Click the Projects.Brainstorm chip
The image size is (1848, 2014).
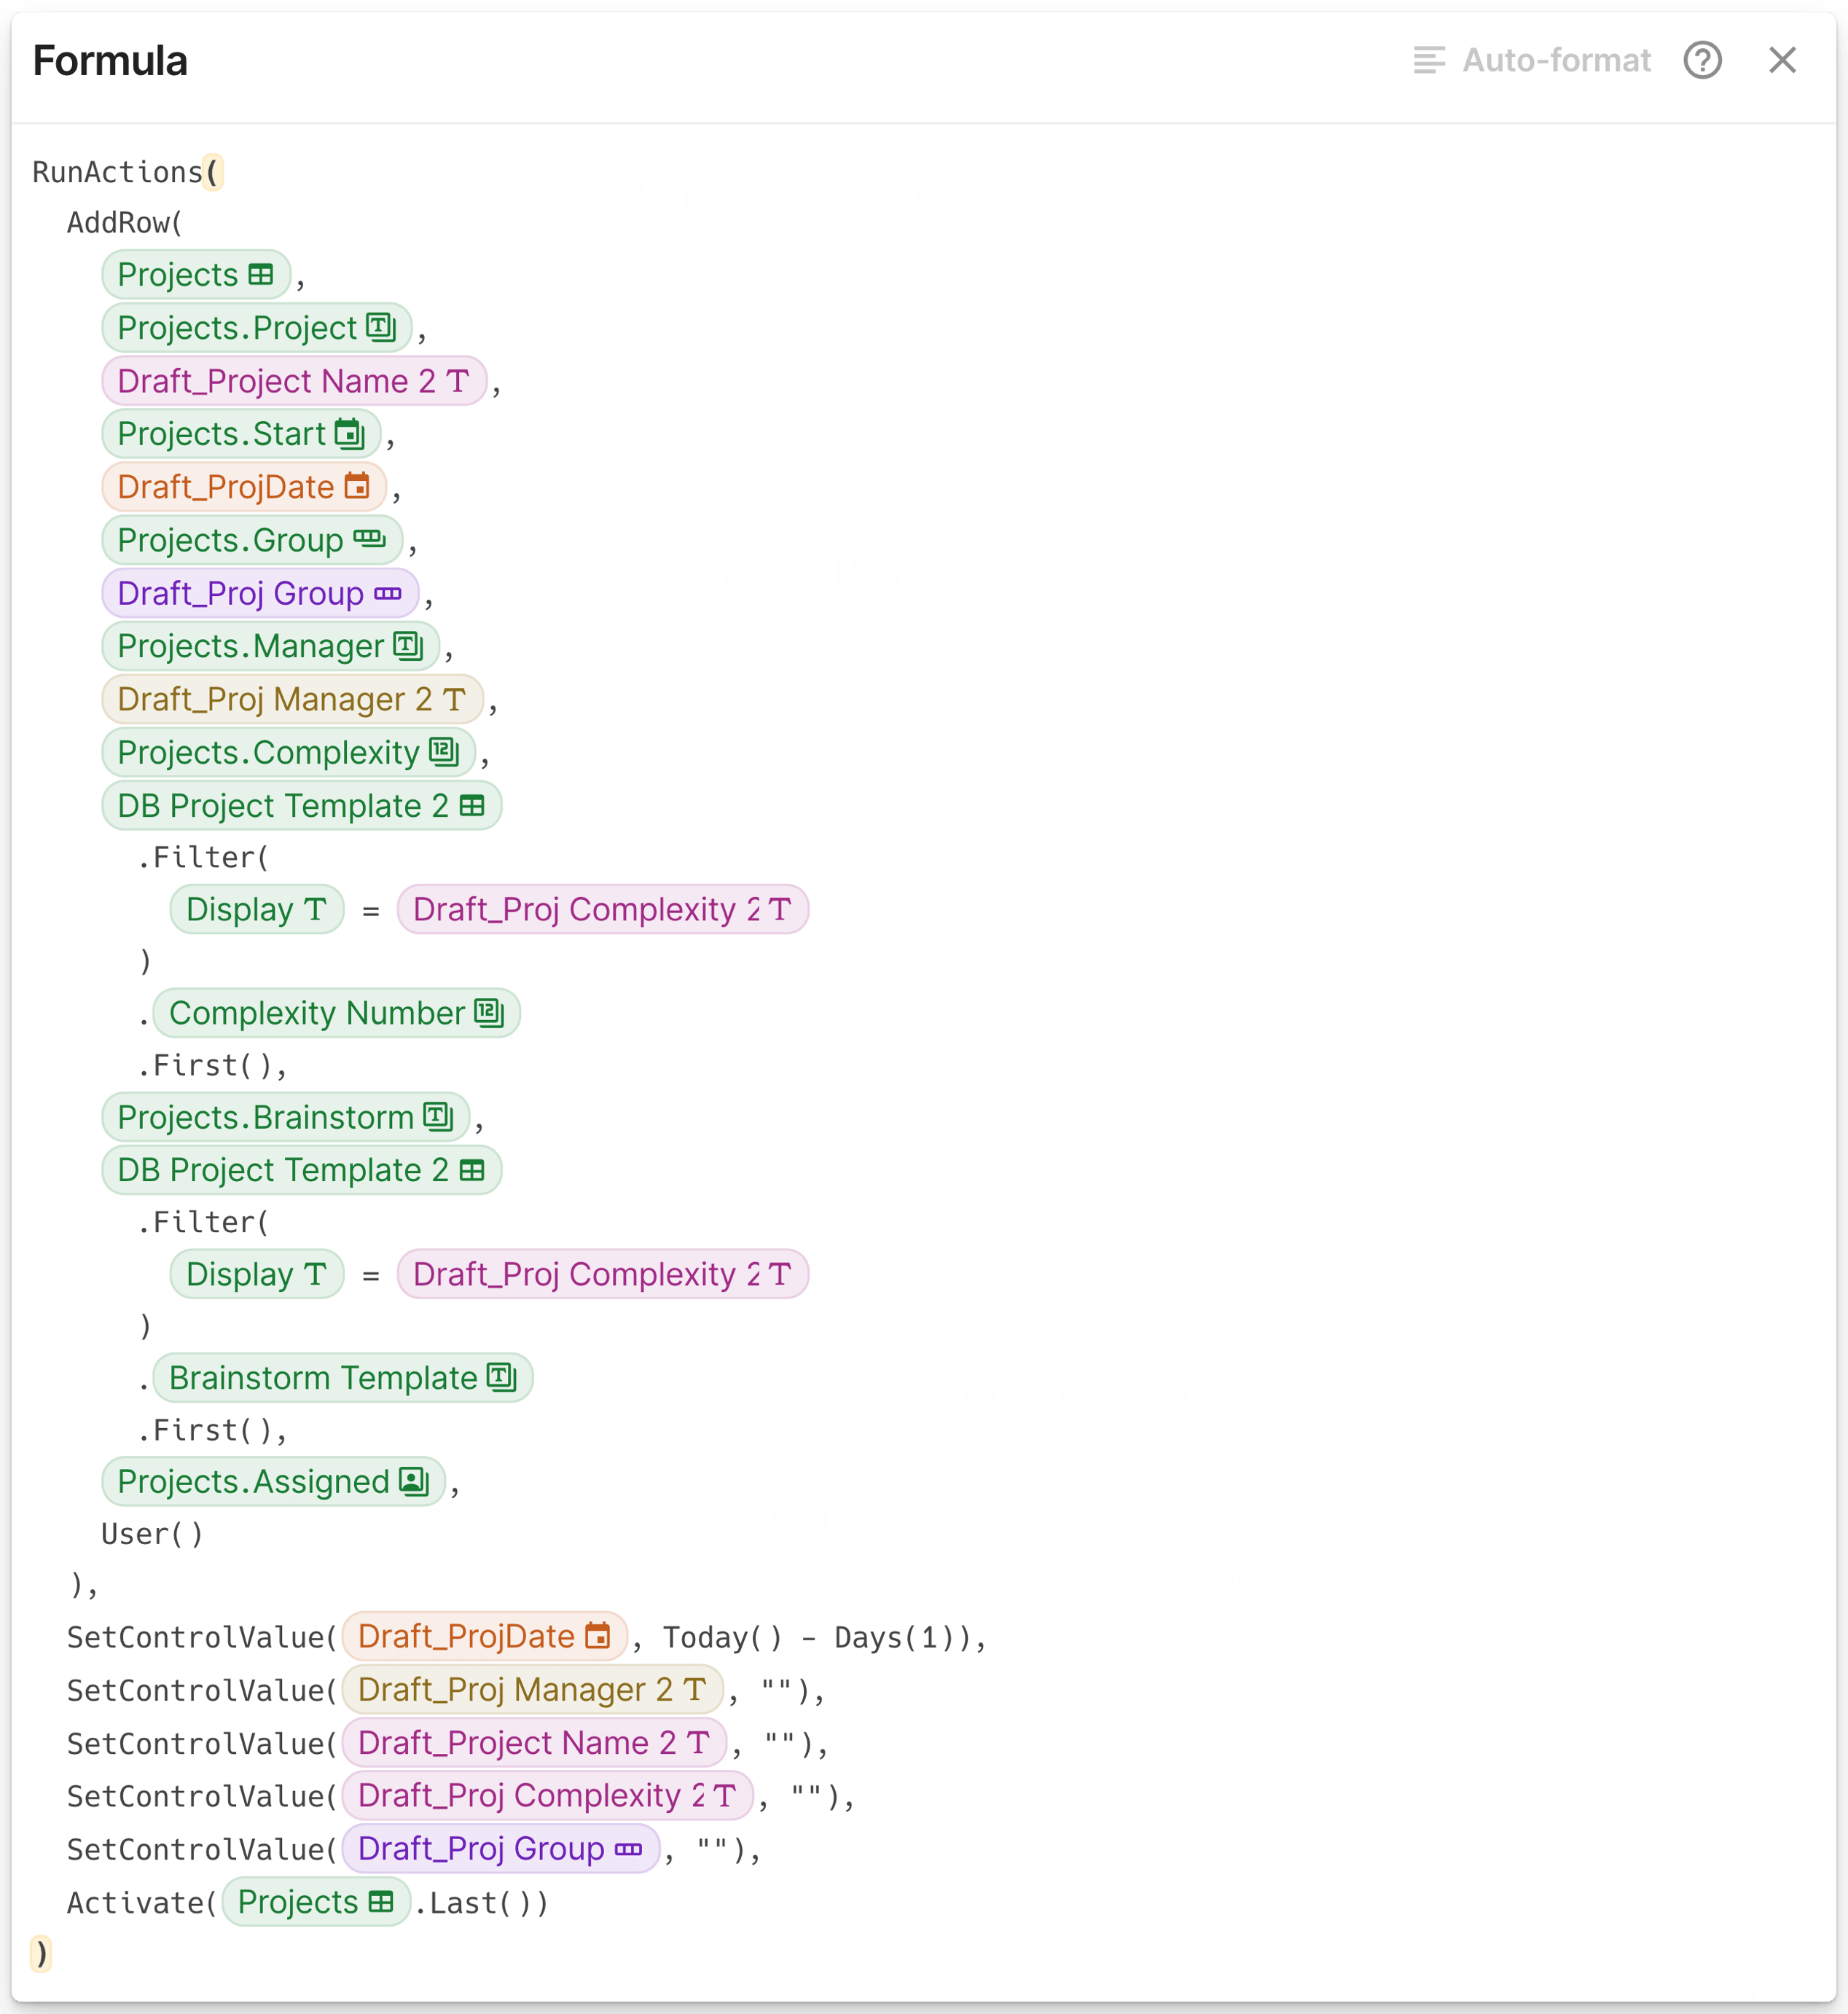pyautogui.click(x=286, y=1117)
